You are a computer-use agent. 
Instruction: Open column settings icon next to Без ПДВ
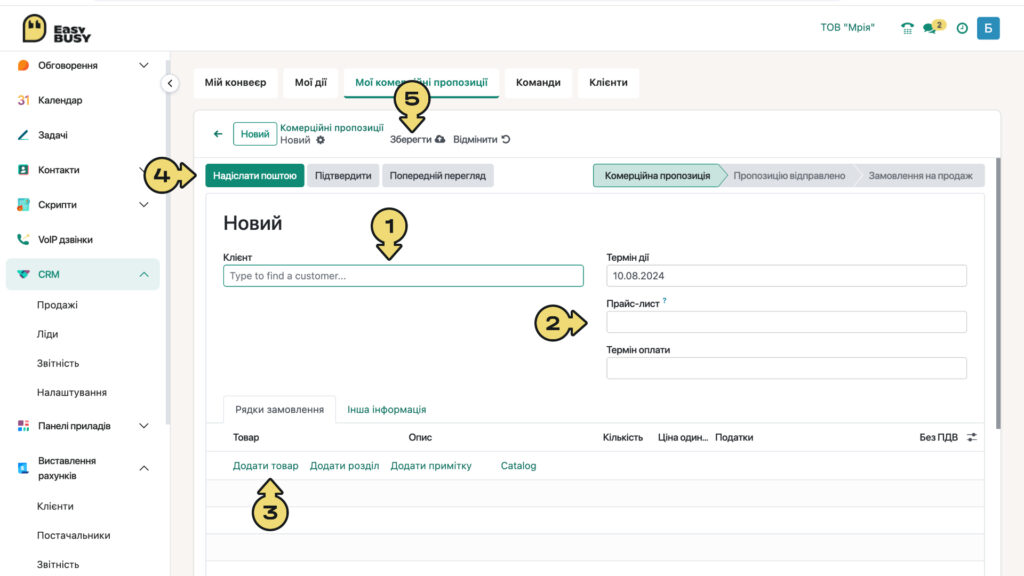[x=972, y=438]
